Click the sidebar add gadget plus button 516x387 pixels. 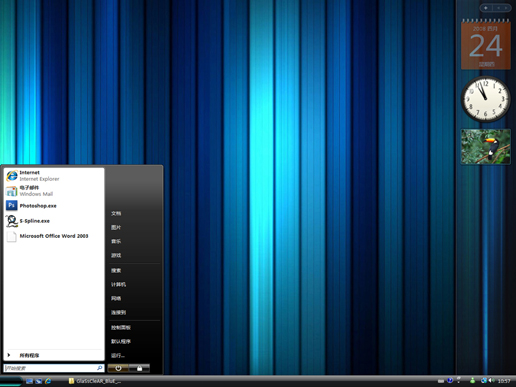click(486, 8)
